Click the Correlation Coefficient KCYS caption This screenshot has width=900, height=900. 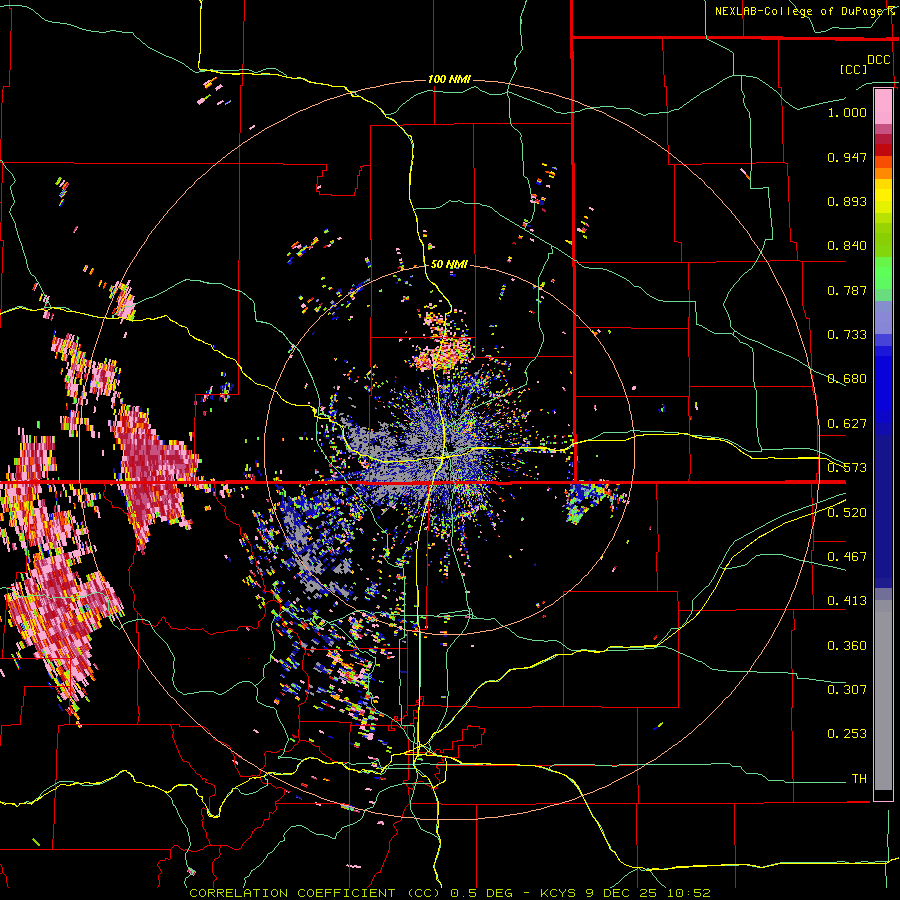coord(450,893)
